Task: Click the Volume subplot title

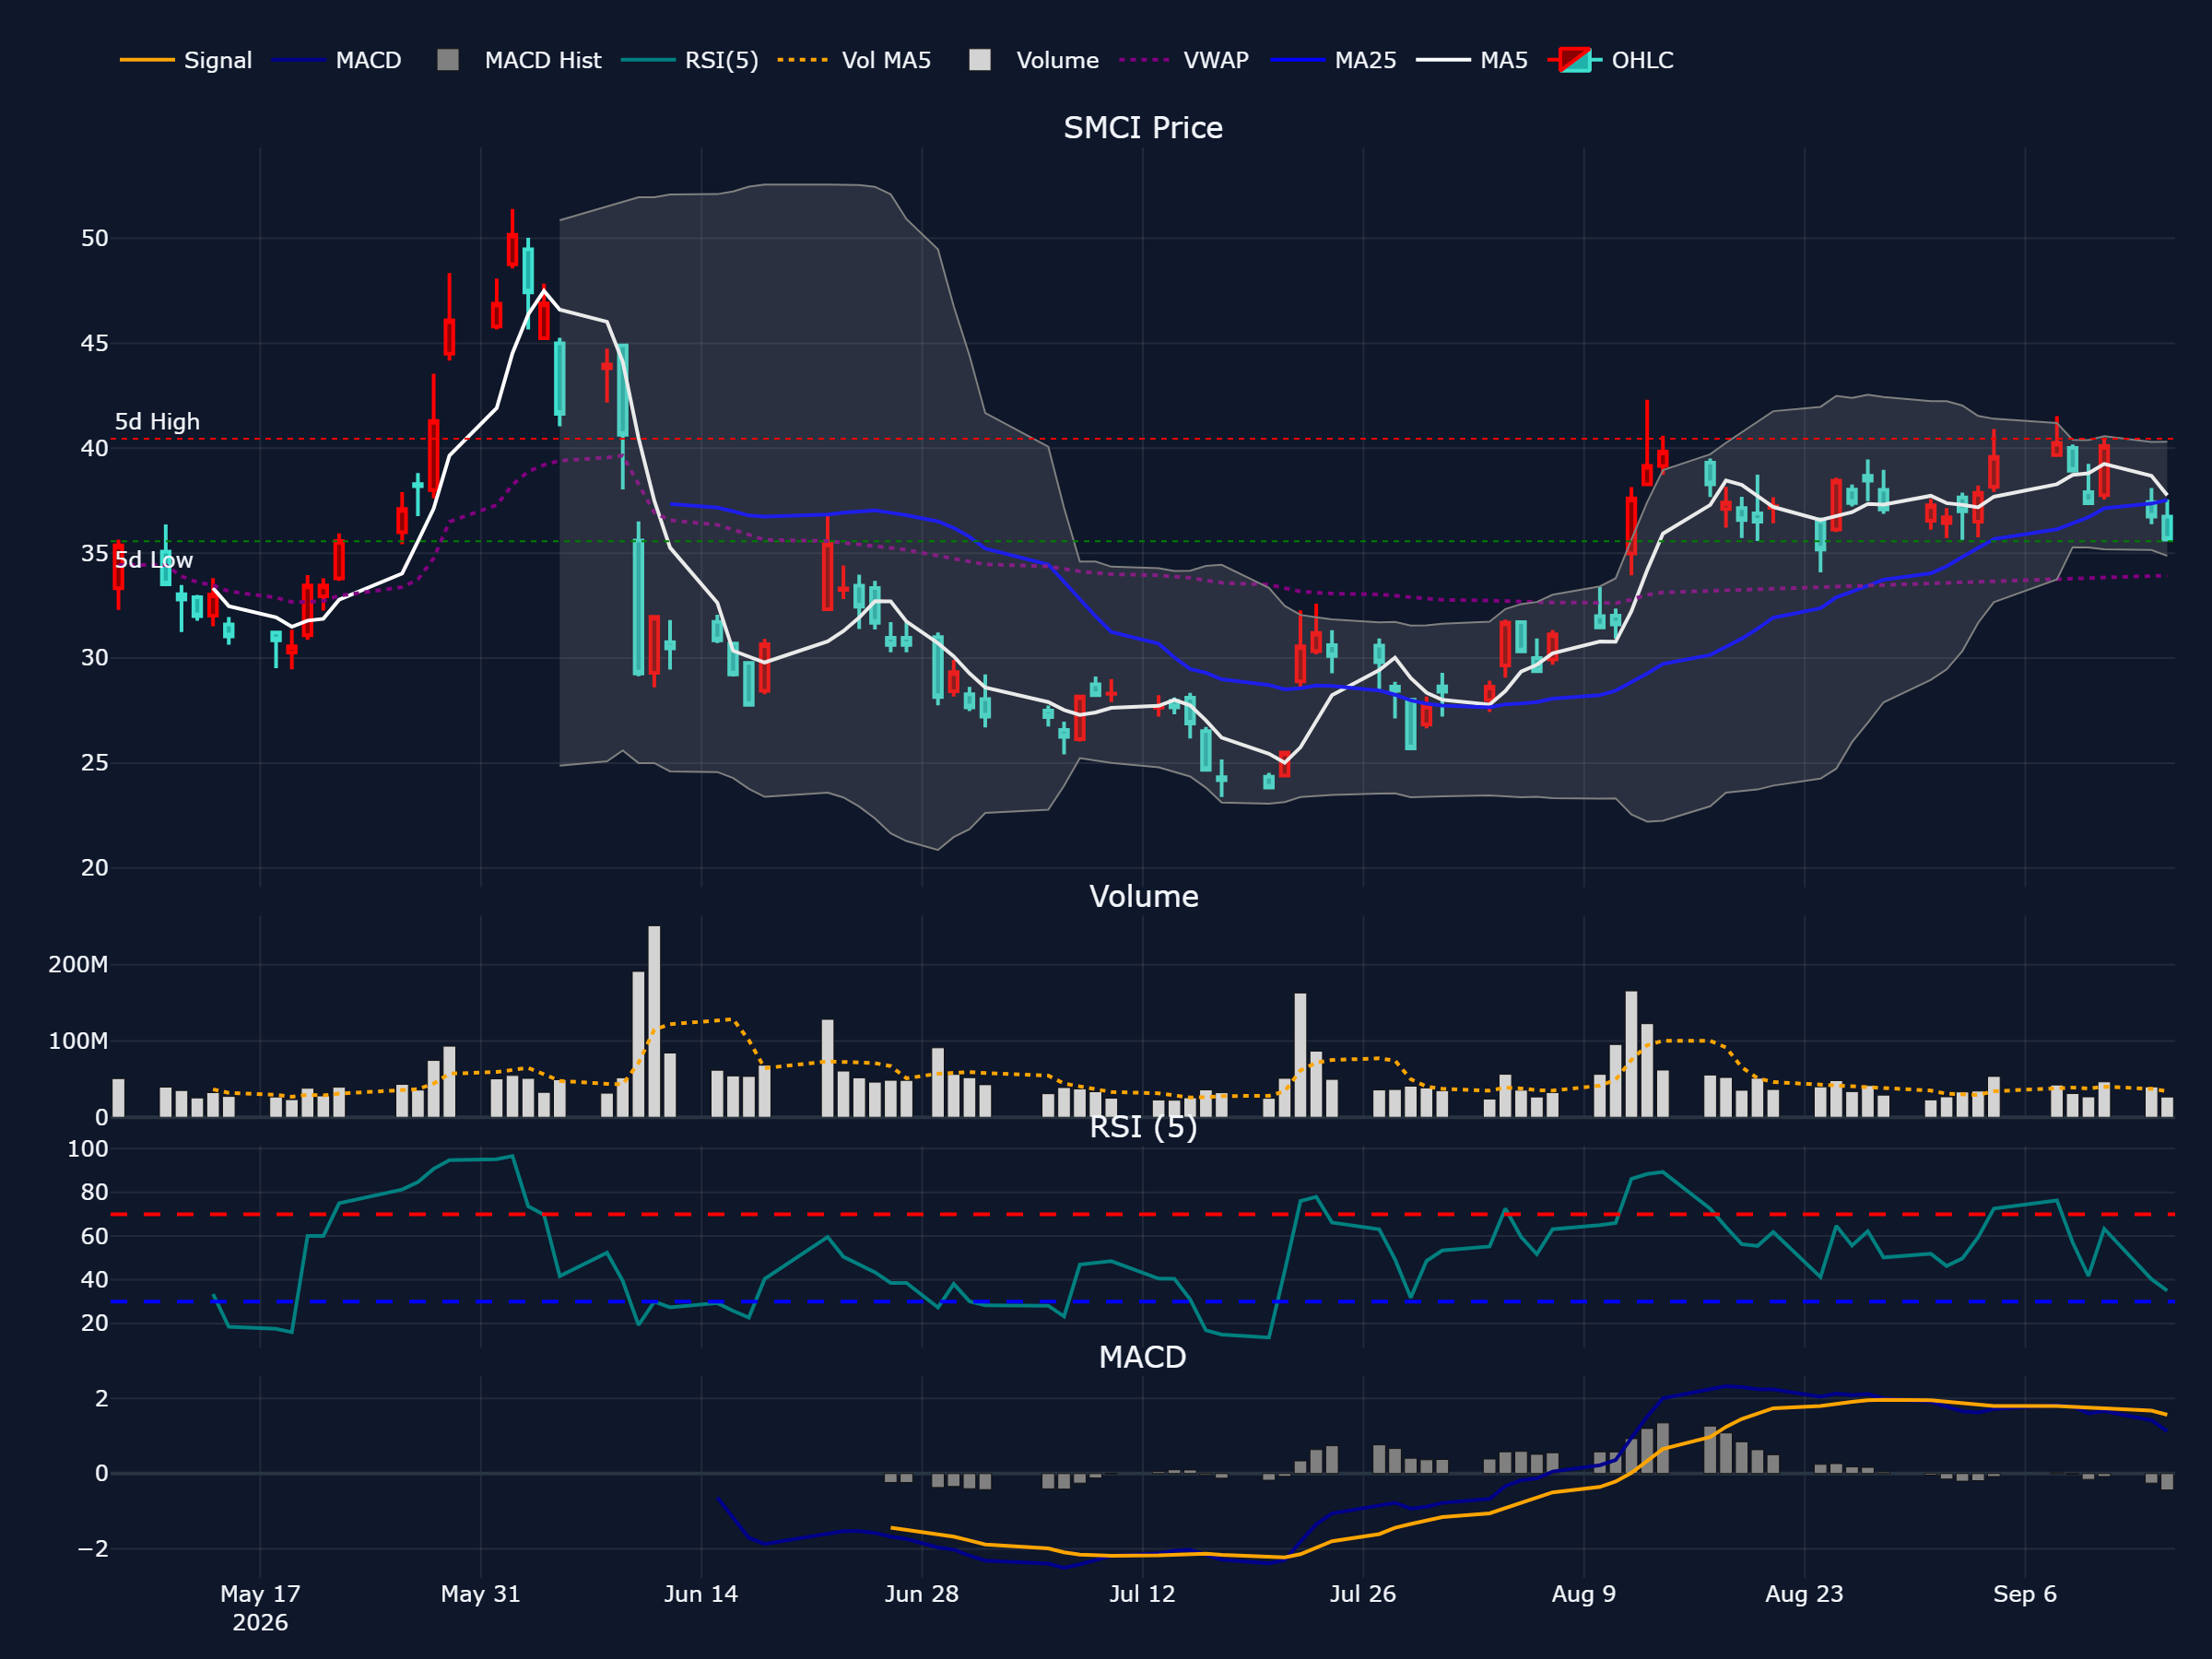Action: tap(1143, 896)
